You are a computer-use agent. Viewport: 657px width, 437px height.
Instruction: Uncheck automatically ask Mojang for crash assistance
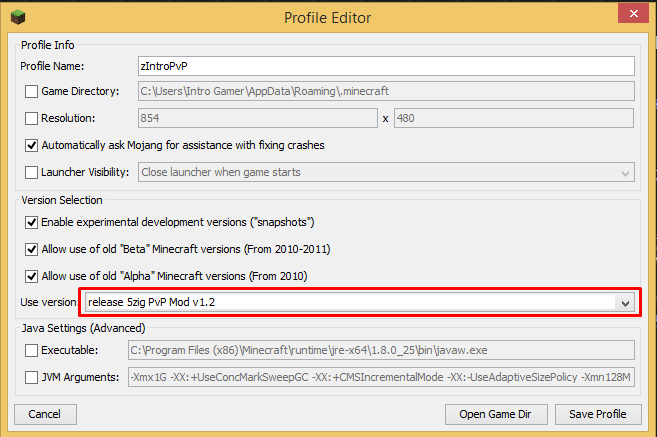tap(31, 145)
